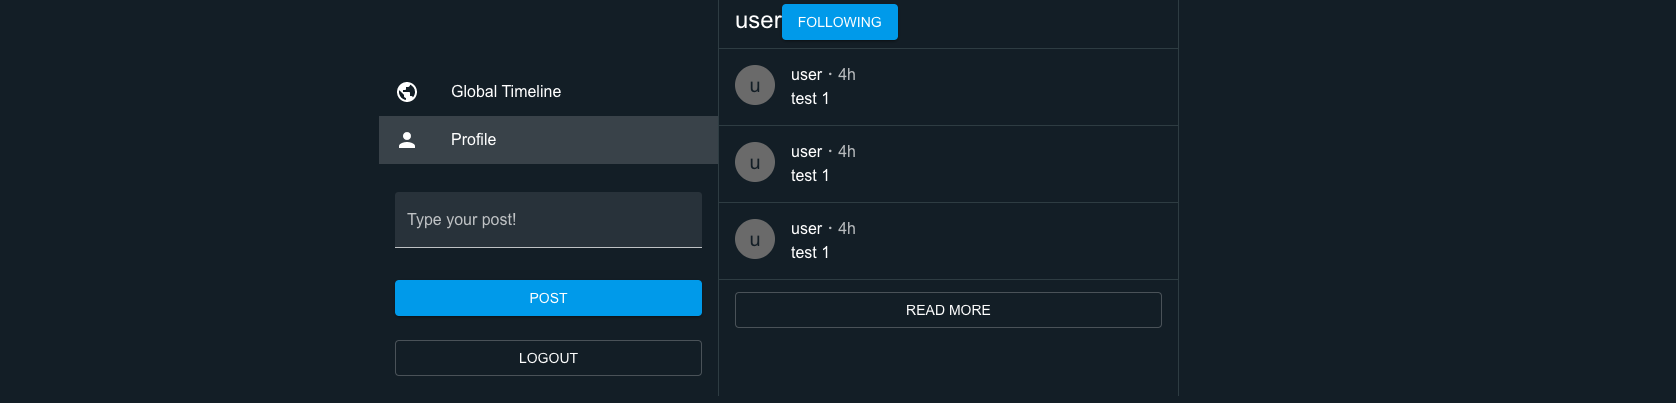Click the username in the third post
Image resolution: width=1676 pixels, height=403 pixels.
[x=806, y=229]
